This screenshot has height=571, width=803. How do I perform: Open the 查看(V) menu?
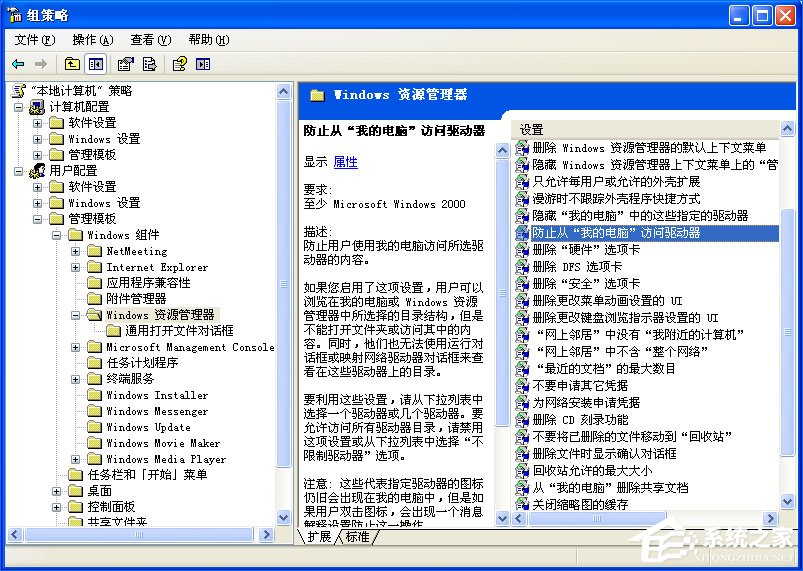tap(151, 40)
